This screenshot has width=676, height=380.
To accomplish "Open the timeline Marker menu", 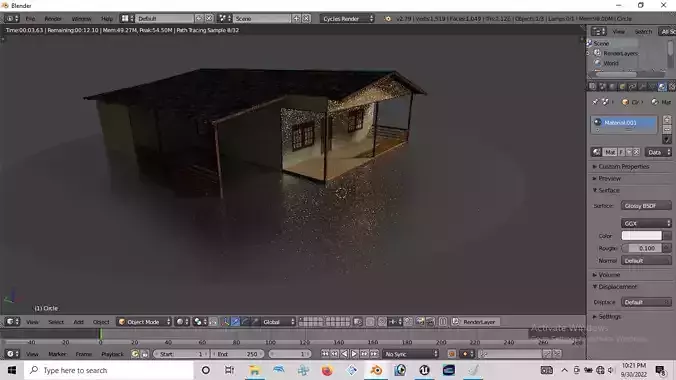I will coord(57,354).
